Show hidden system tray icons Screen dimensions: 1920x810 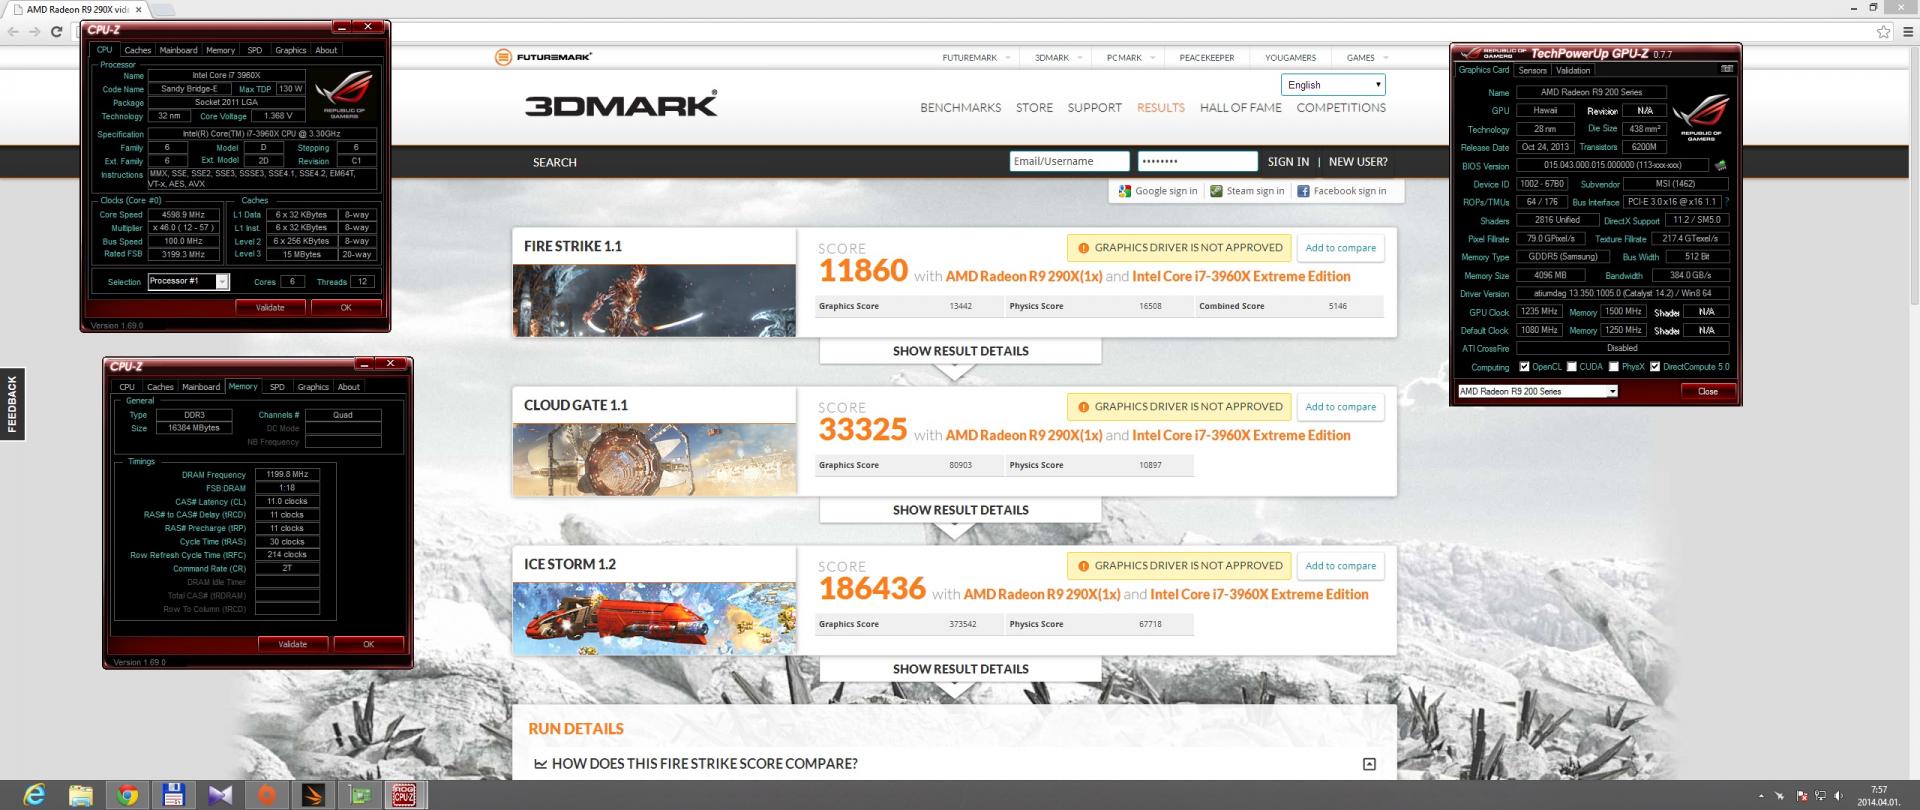(1763, 796)
